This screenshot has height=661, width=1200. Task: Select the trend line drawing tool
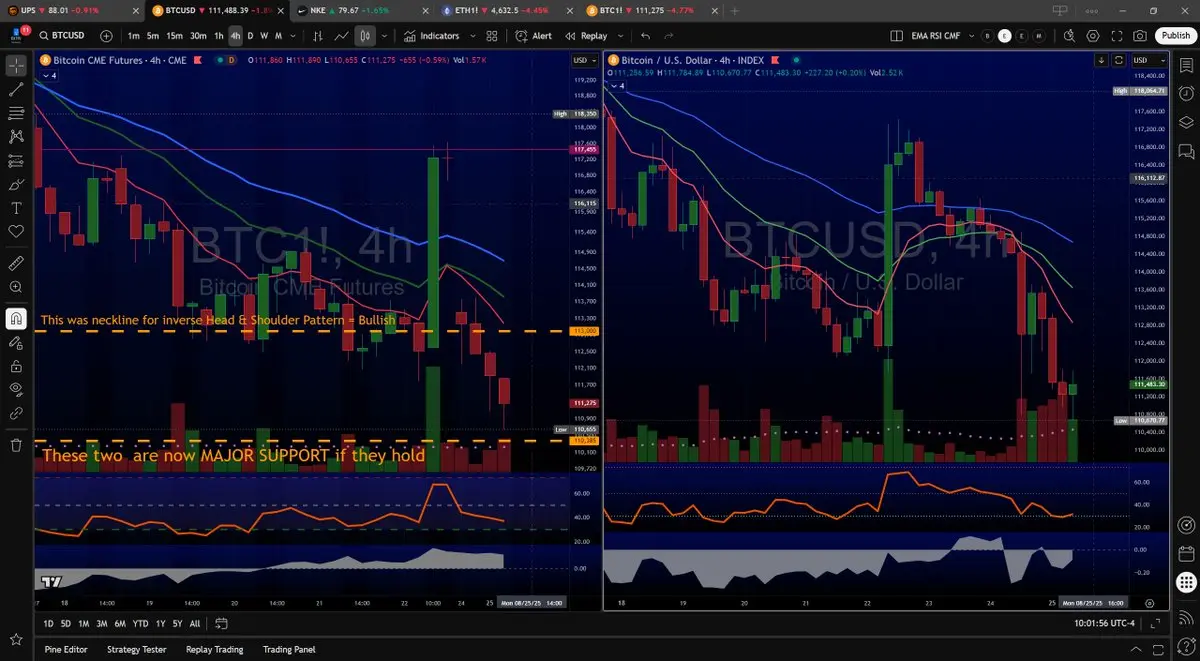[x=16, y=89]
